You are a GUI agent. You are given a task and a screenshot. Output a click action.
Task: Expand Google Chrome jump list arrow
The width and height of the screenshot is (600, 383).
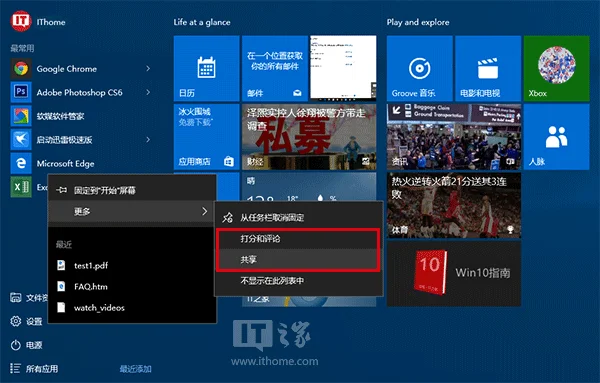(x=148, y=68)
